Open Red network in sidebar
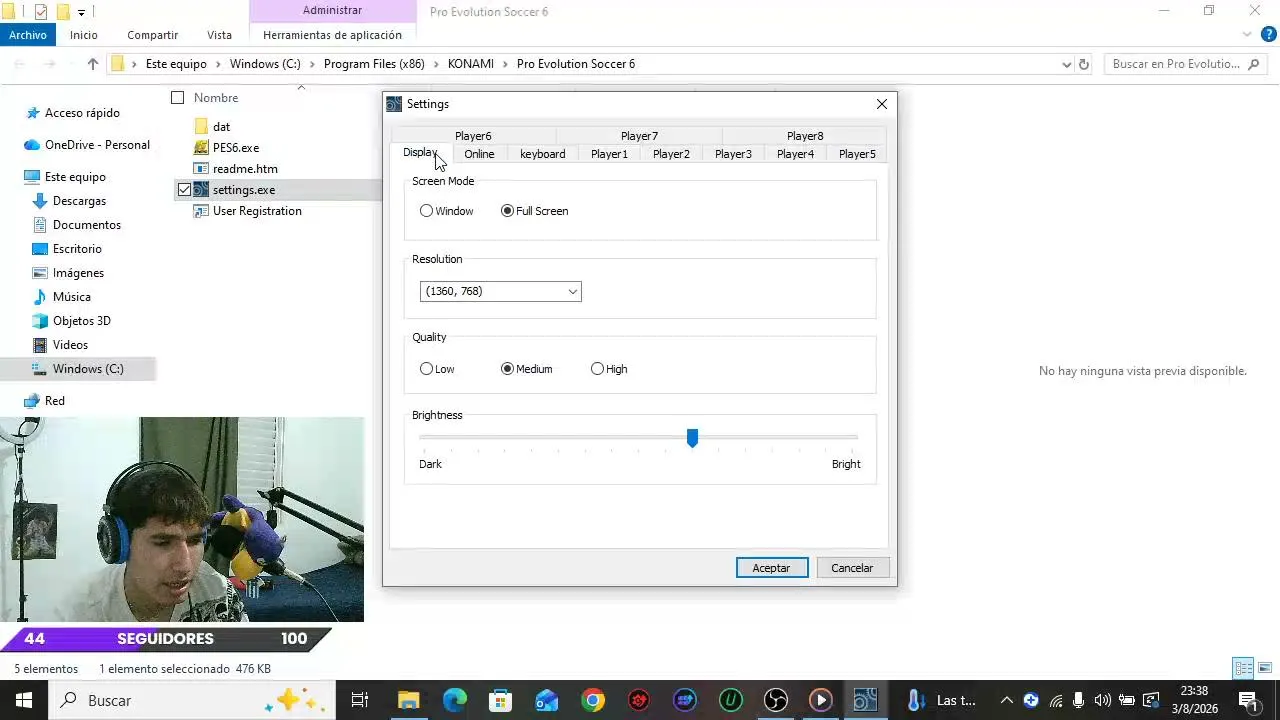The width and height of the screenshot is (1280, 720). 55,401
